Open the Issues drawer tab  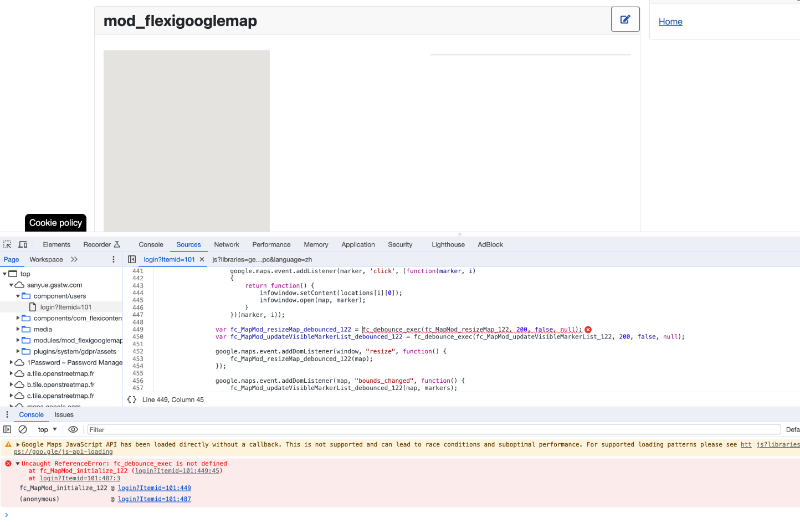click(64, 414)
